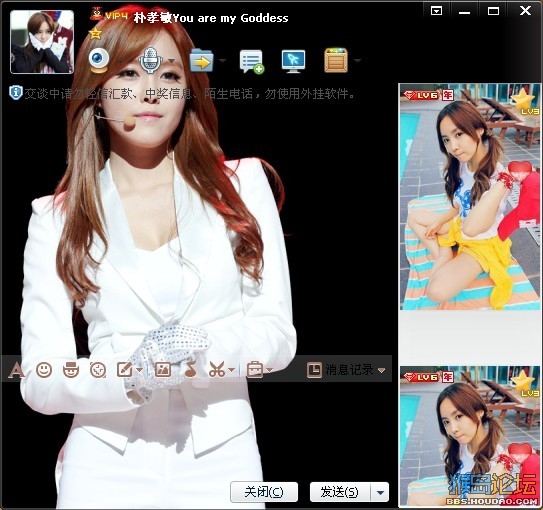Start a video call with webcam icon
The image size is (543, 510).
pyautogui.click(x=99, y=61)
